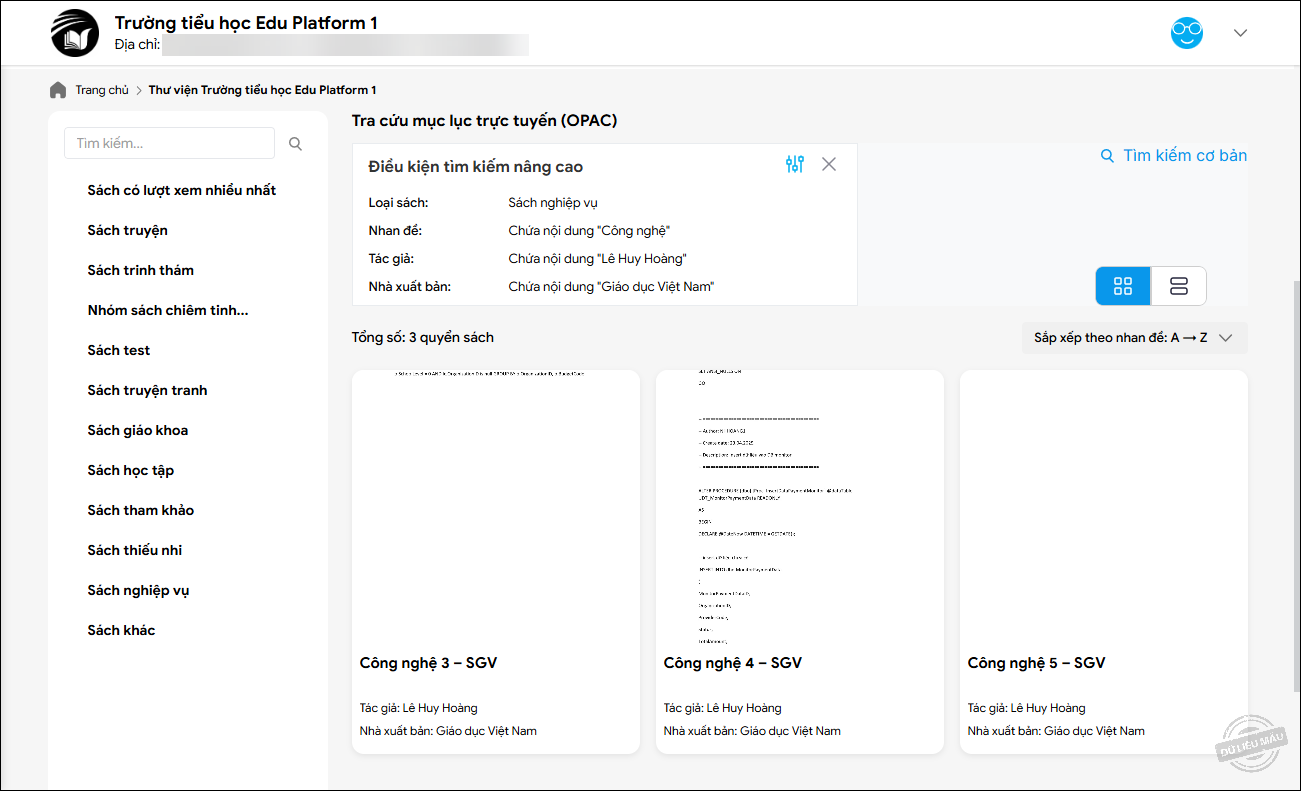Switch to grid view layout
Screen dimensions: 1301x791
pos(1123,286)
